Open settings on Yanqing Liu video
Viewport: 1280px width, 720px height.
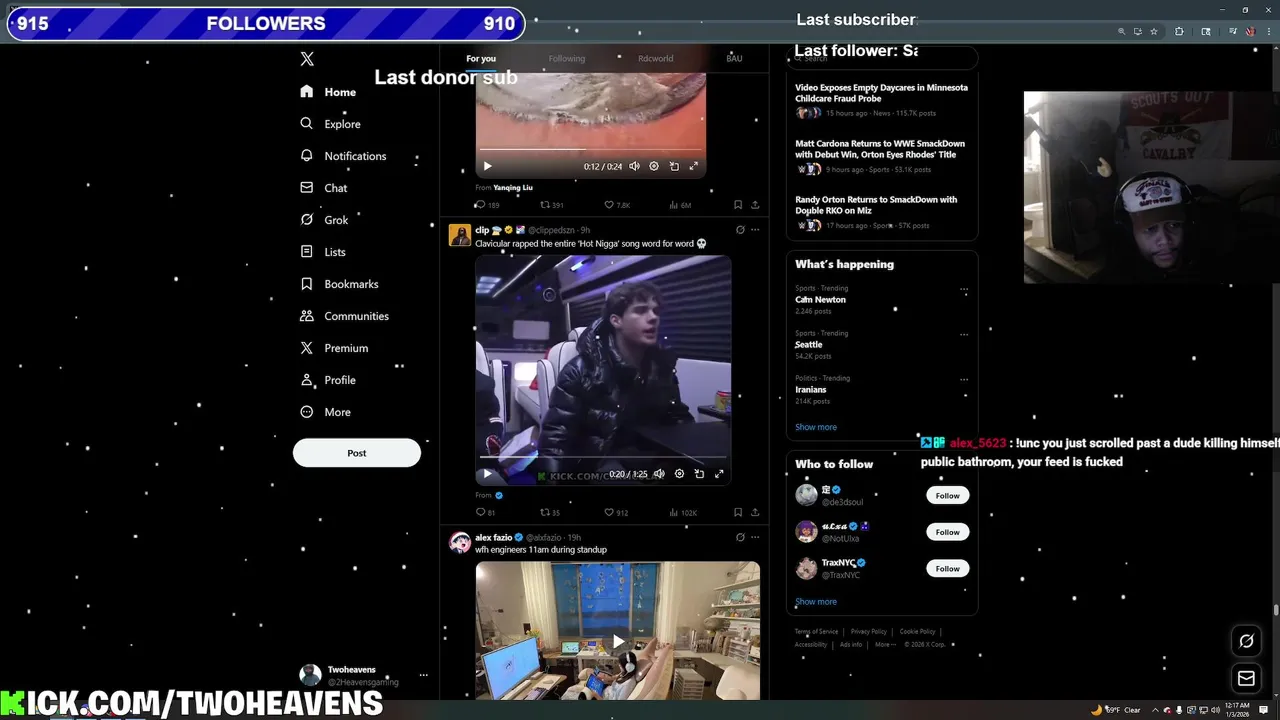click(x=654, y=166)
